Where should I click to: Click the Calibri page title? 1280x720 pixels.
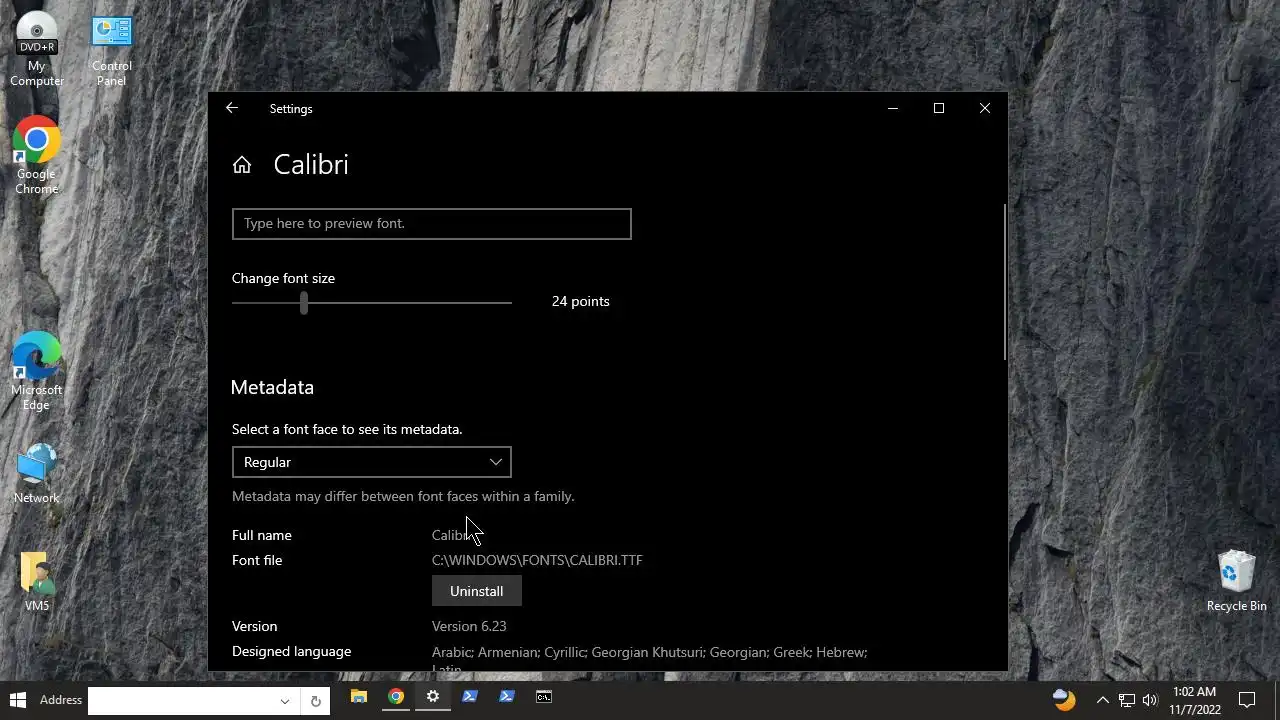click(311, 165)
